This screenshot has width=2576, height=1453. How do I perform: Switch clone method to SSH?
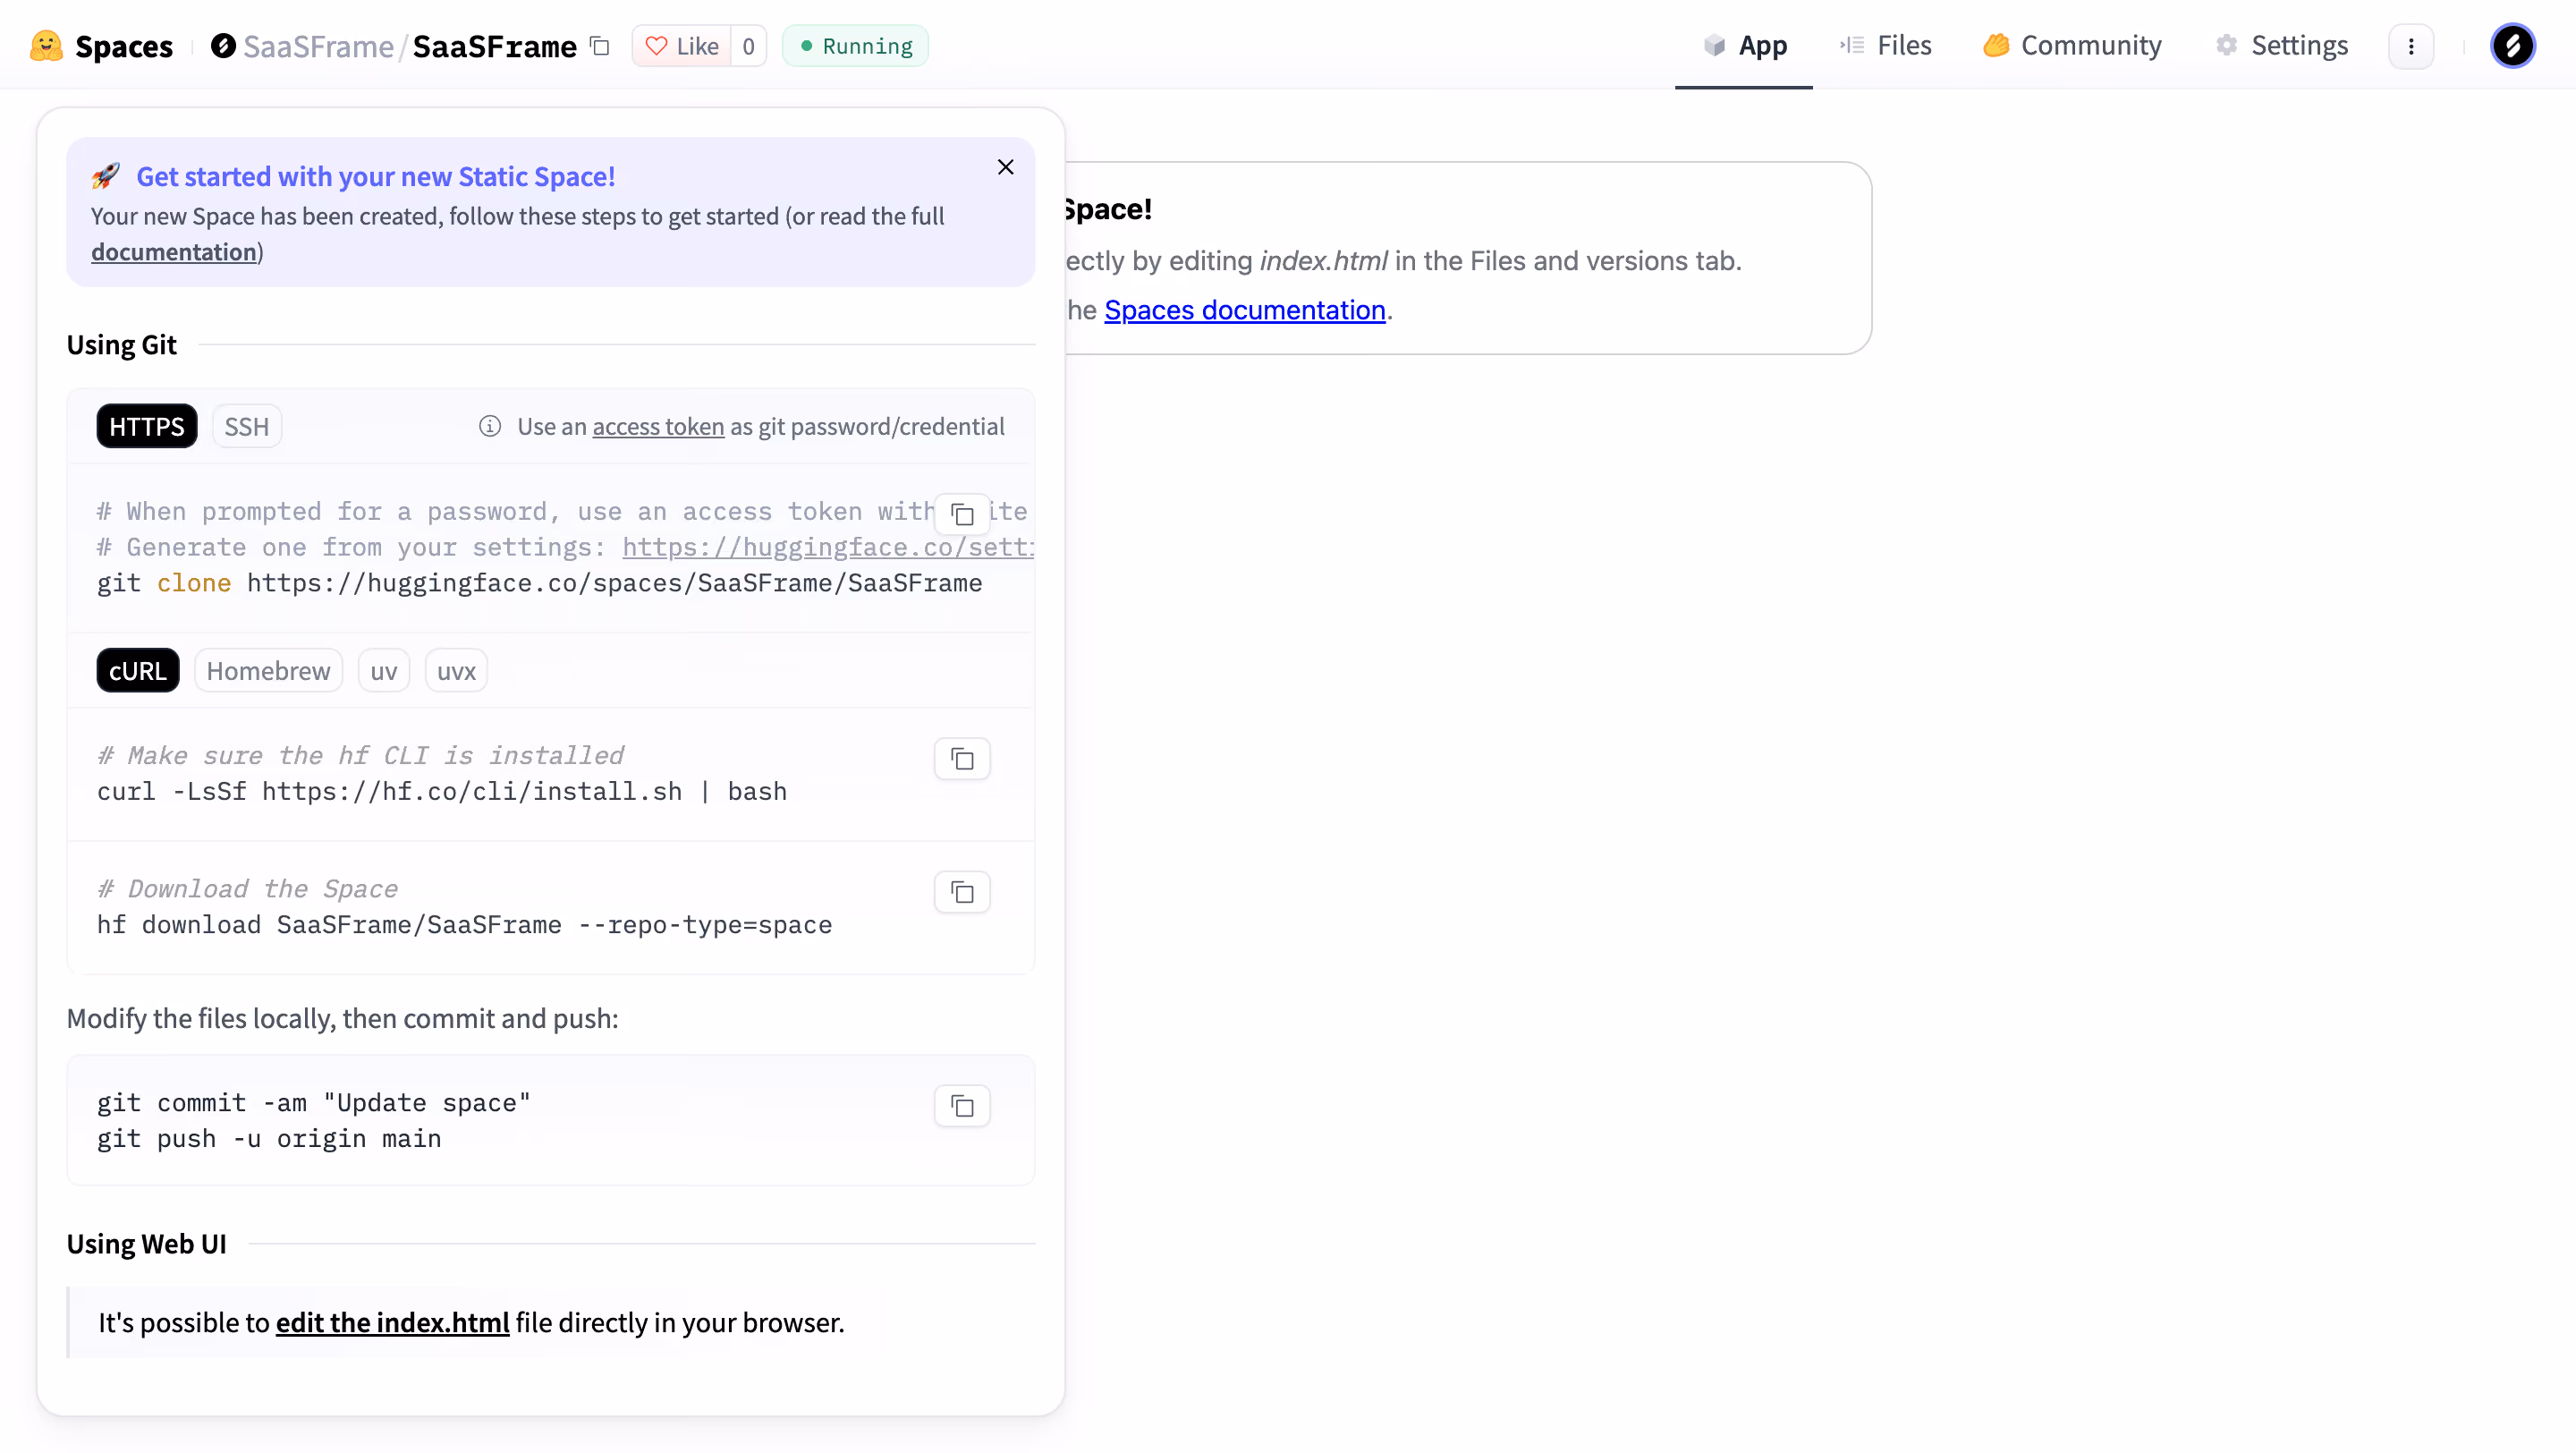246,426
